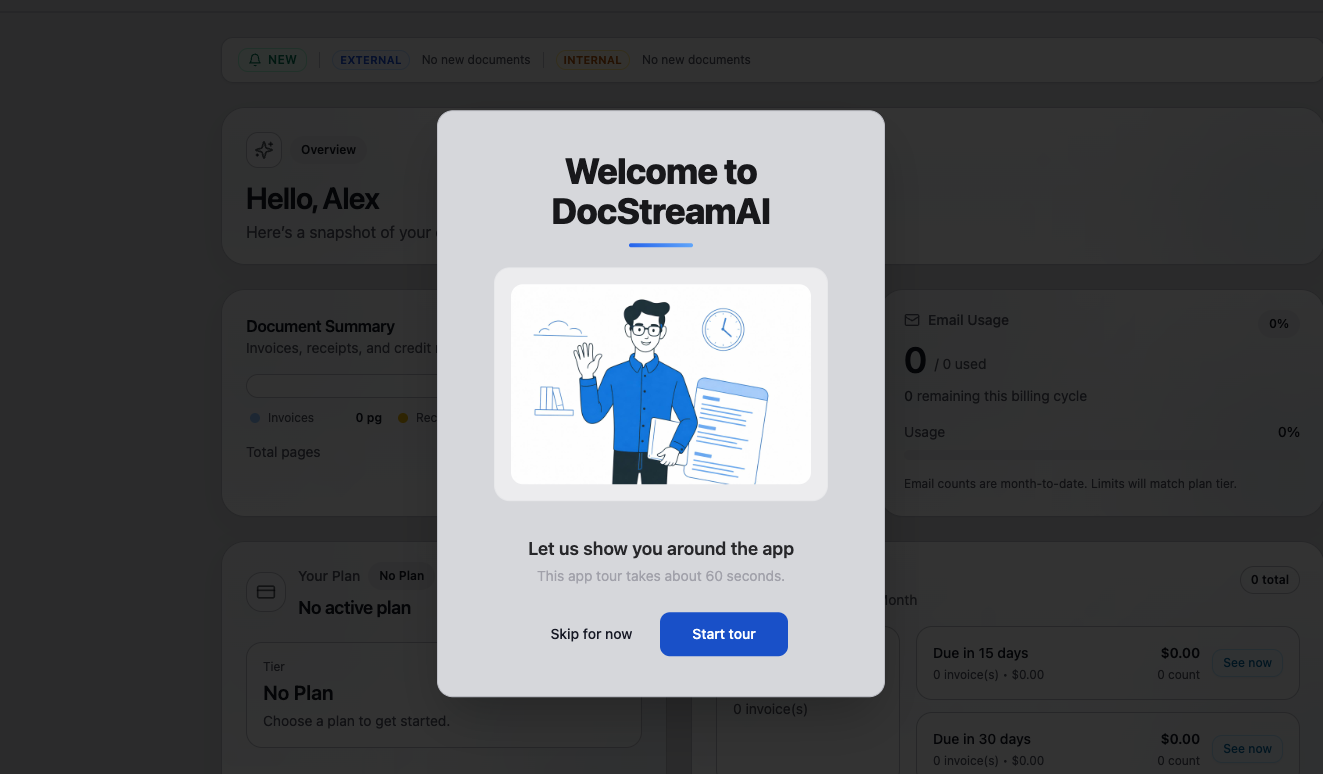Image resolution: width=1323 pixels, height=774 pixels.
Task: Click the Email Usage progress bar
Action: coord(1101,456)
